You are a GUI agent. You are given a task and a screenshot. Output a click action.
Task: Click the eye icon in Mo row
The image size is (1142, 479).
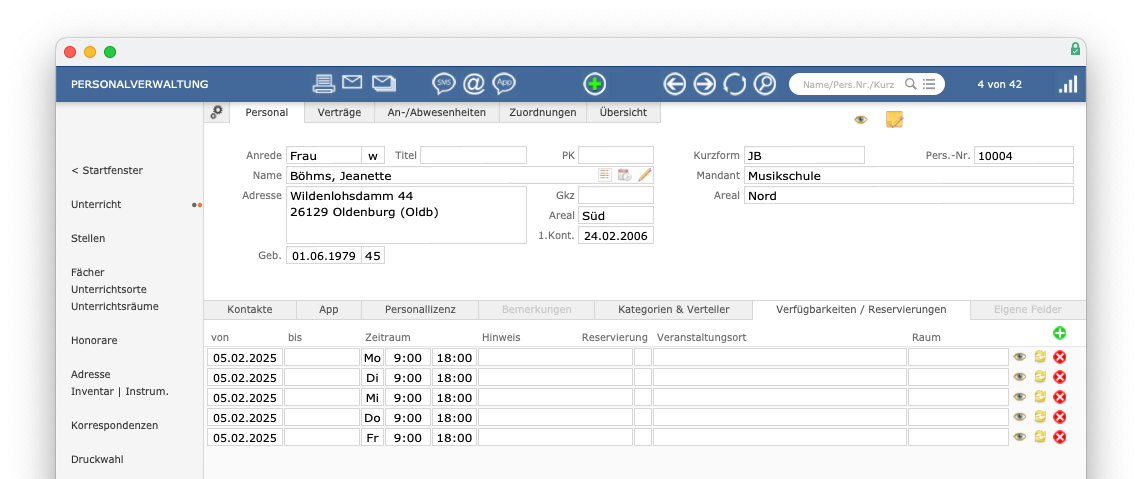click(x=1020, y=357)
